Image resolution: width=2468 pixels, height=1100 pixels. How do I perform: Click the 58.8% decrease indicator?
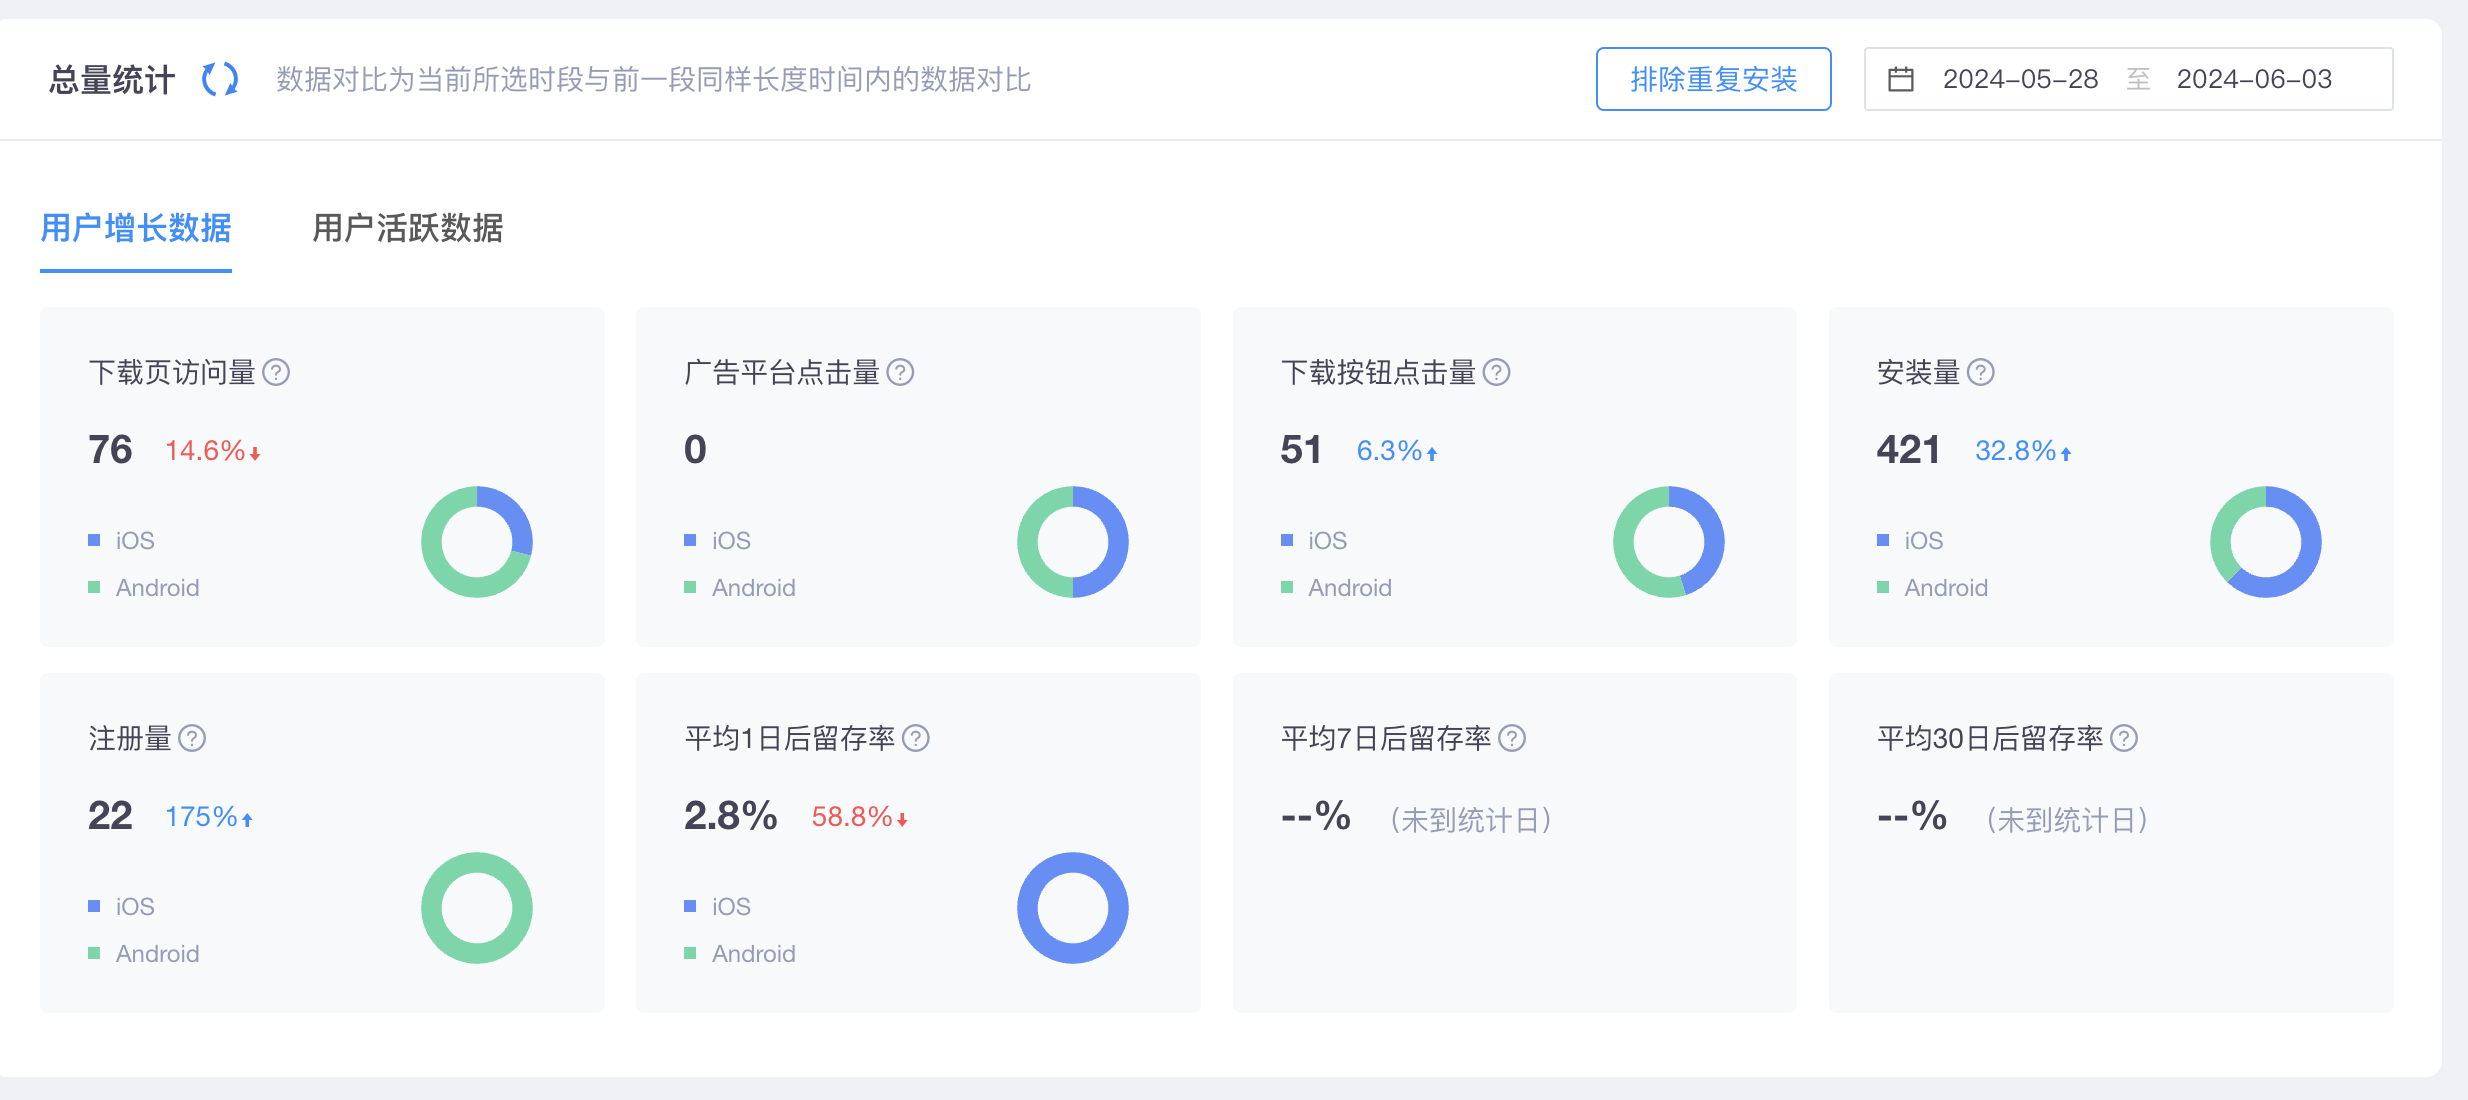point(860,817)
